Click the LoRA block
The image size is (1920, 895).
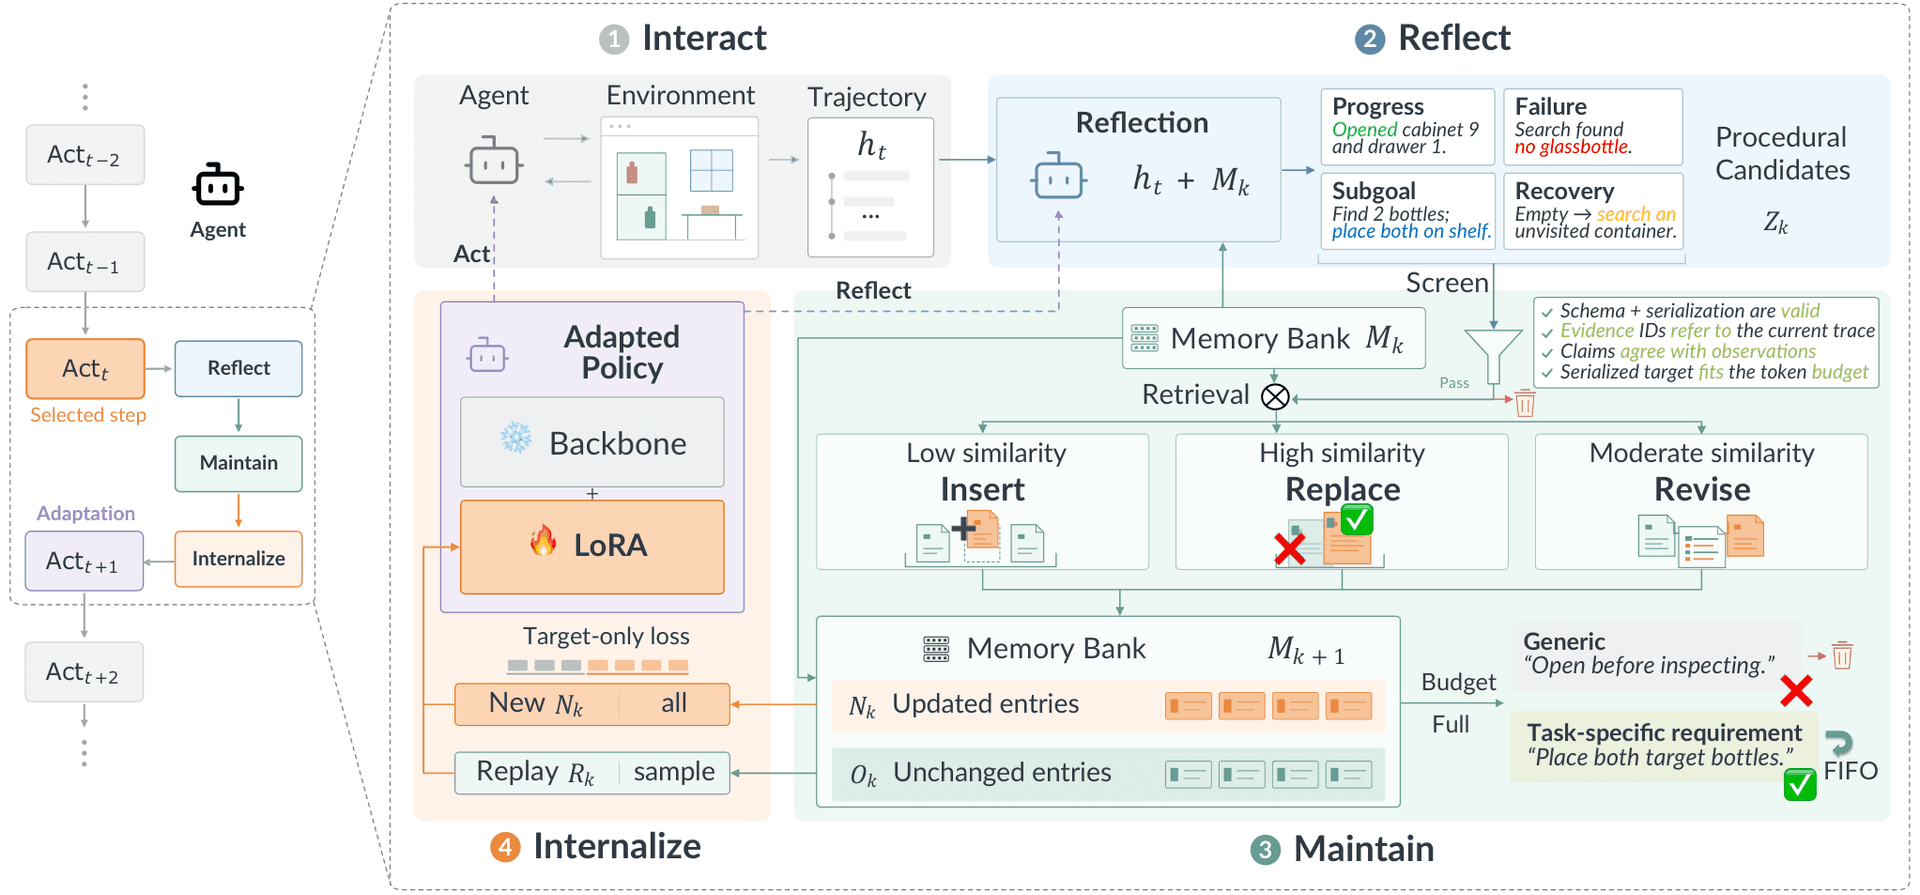(x=592, y=547)
